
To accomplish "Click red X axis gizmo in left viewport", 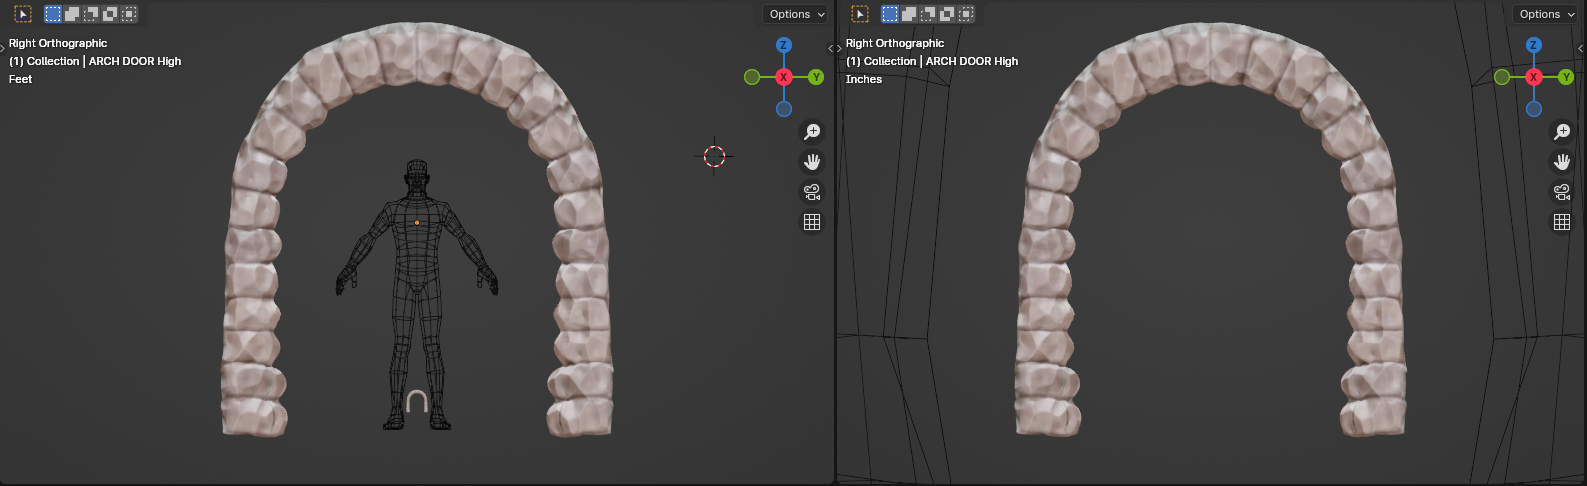I will [784, 77].
